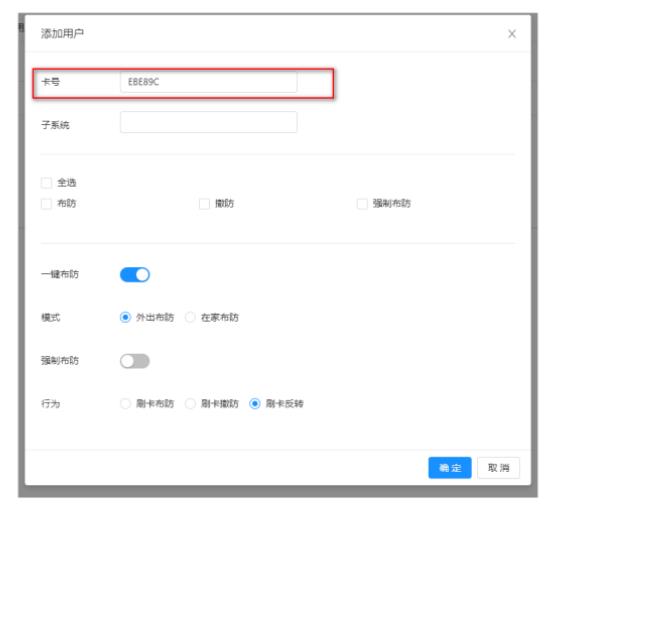Click the 子系统 field label

click(x=54, y=124)
